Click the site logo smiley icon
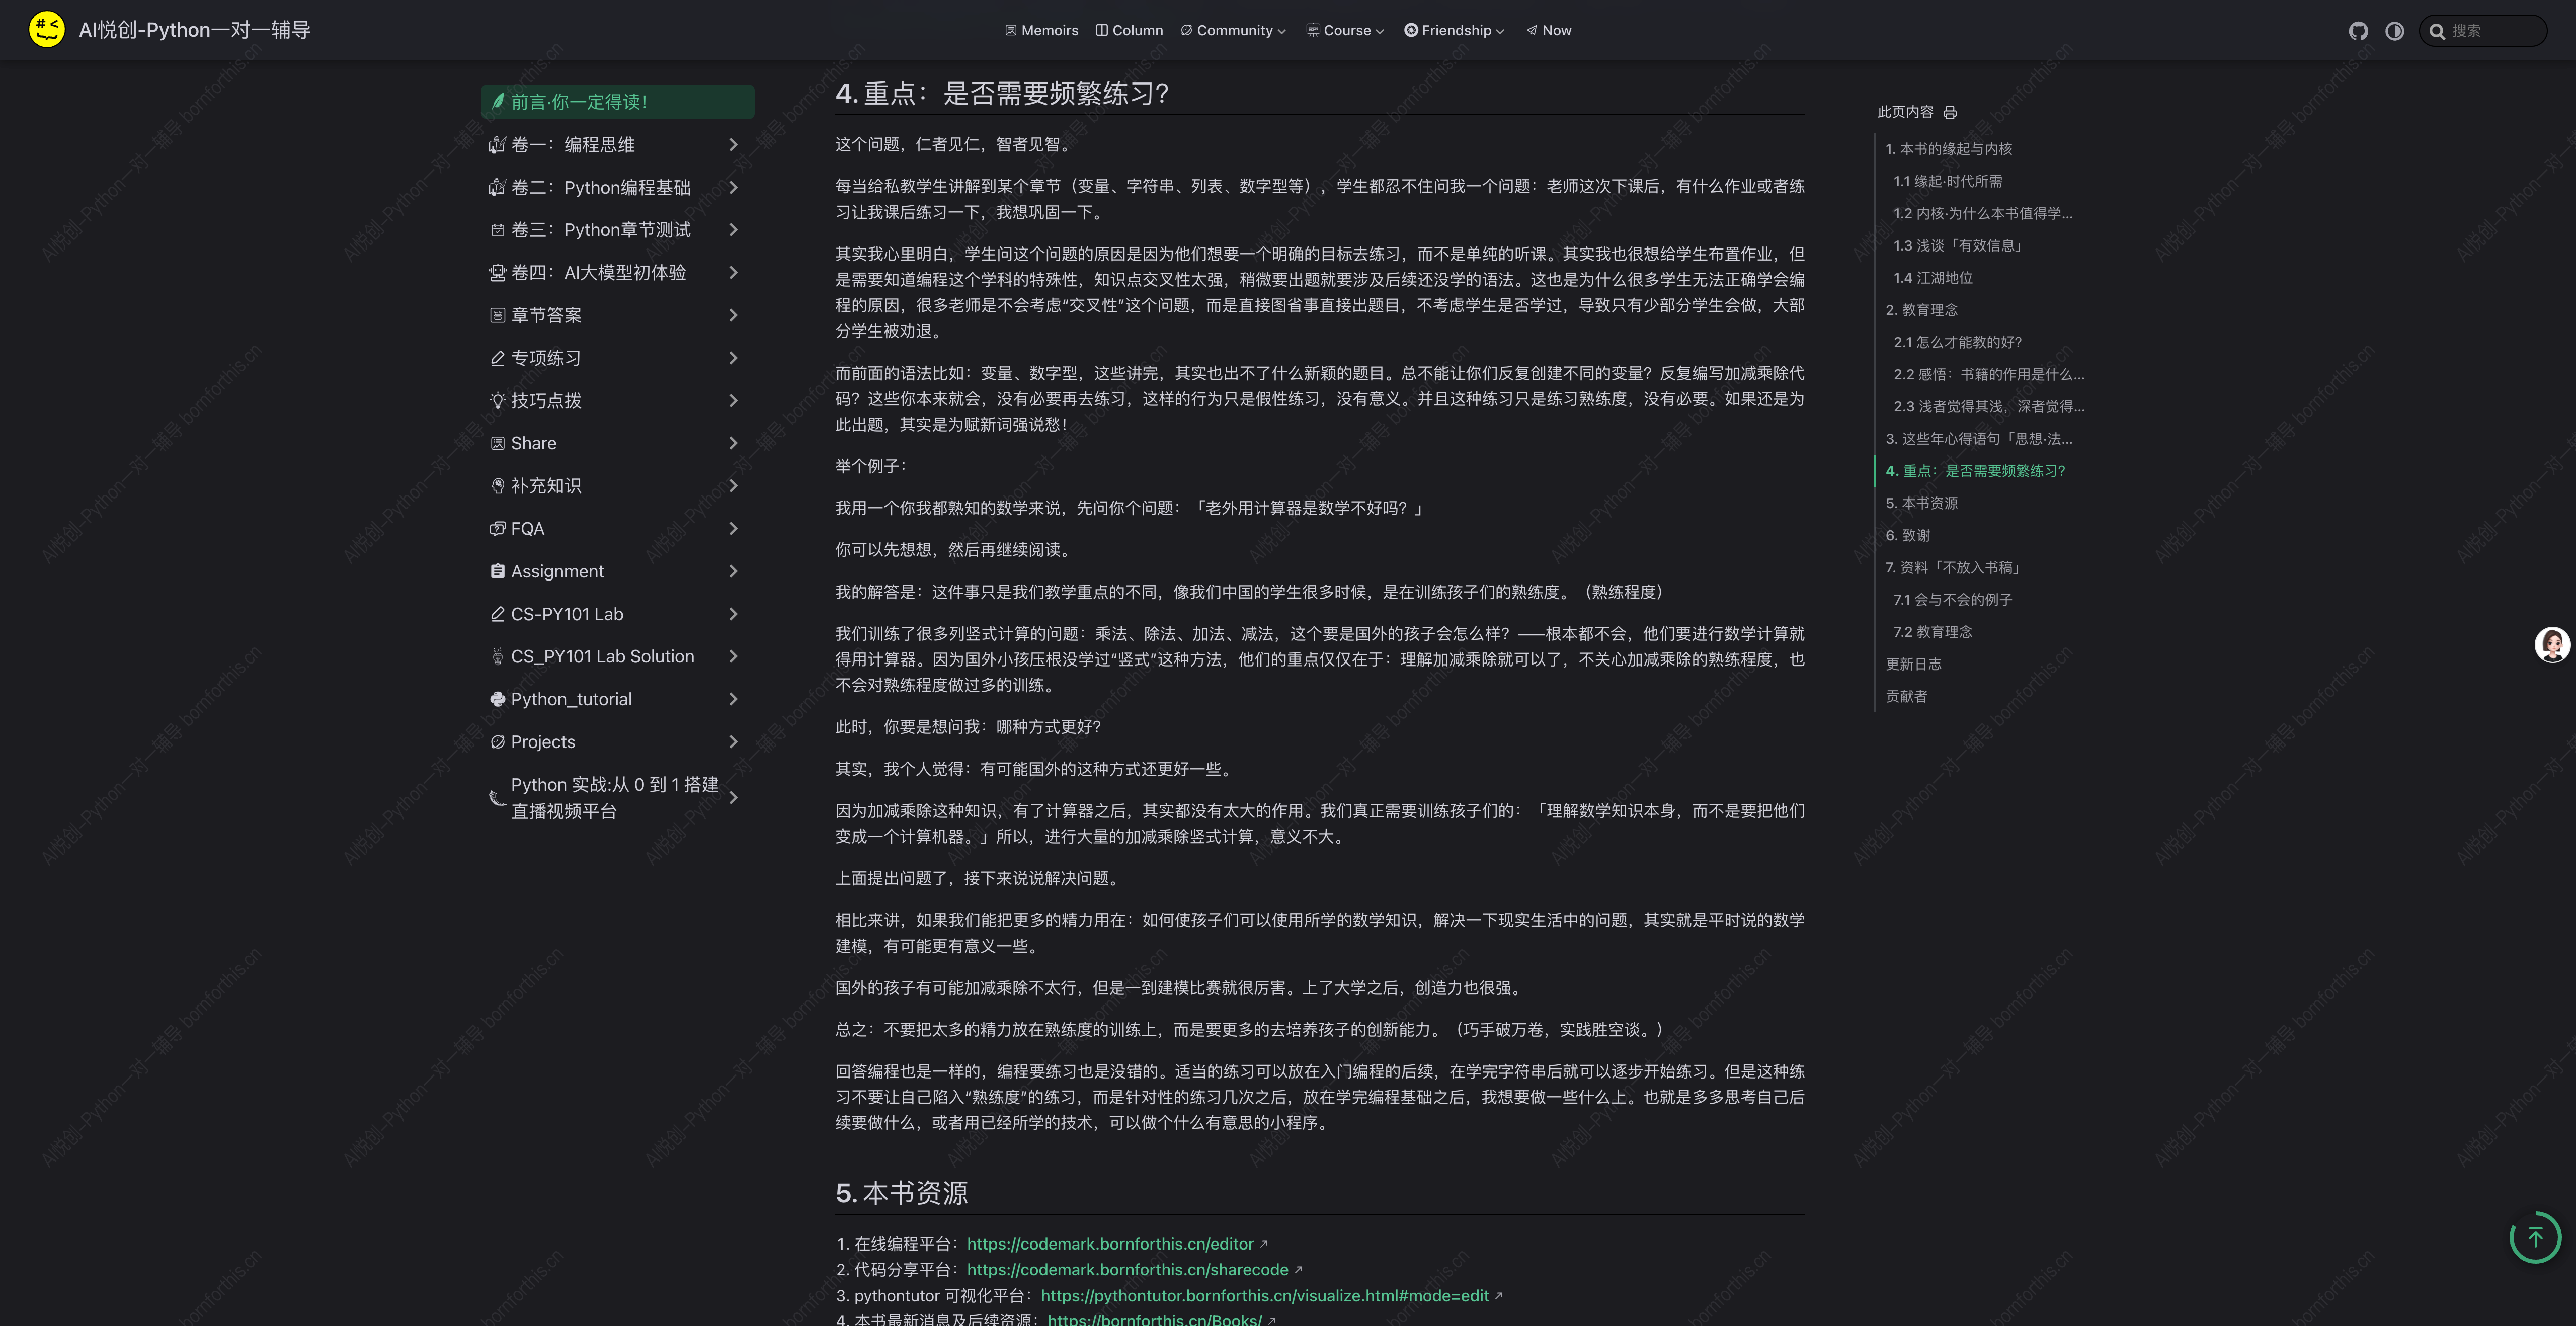The height and width of the screenshot is (1326, 2576). (47, 30)
